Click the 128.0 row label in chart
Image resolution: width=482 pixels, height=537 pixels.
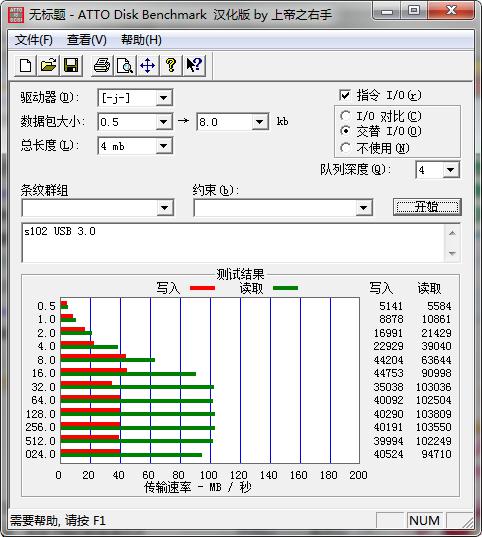[40, 414]
